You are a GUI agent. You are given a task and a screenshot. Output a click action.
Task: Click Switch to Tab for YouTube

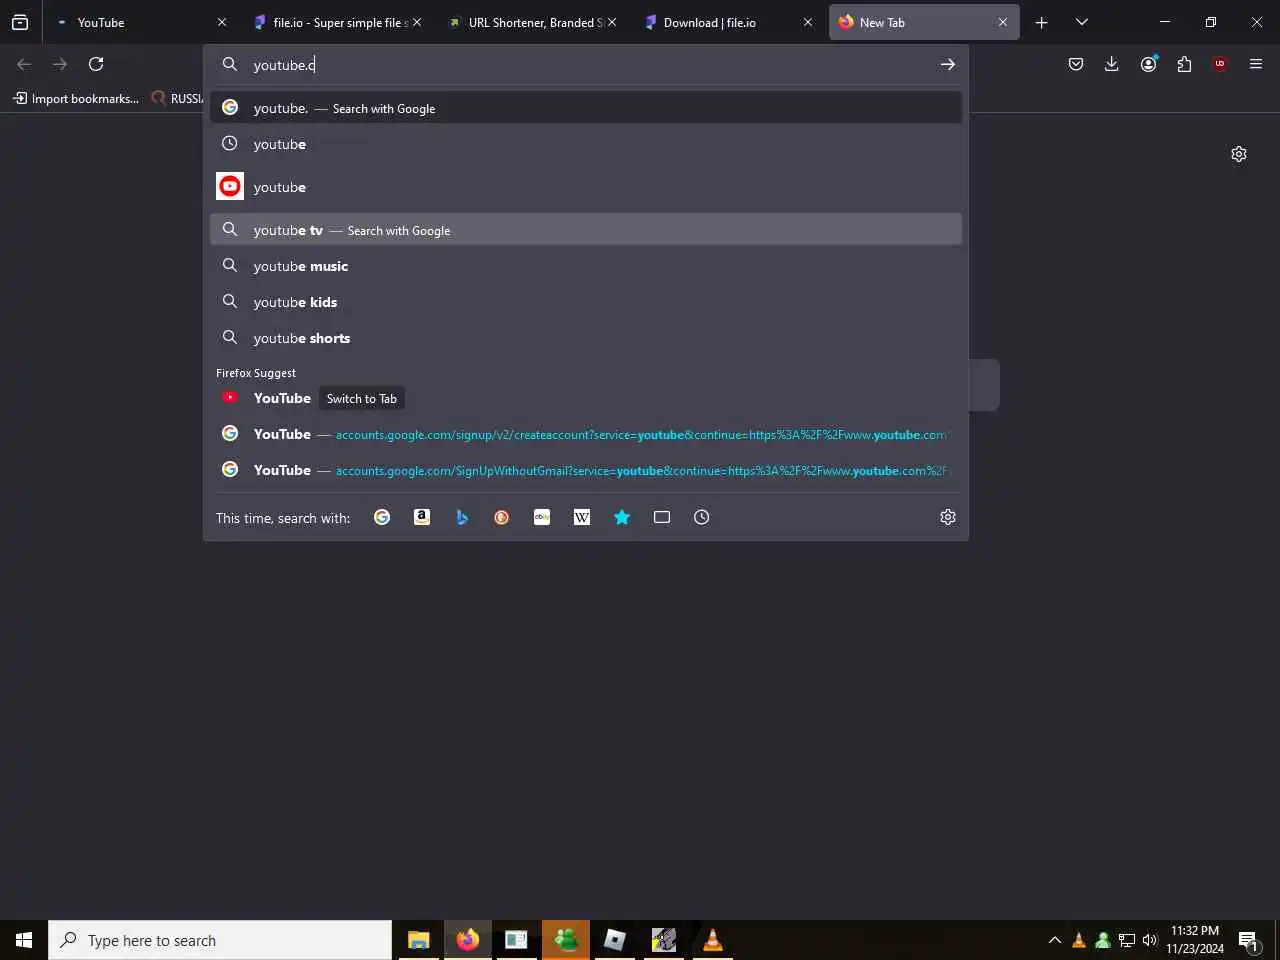click(x=361, y=398)
